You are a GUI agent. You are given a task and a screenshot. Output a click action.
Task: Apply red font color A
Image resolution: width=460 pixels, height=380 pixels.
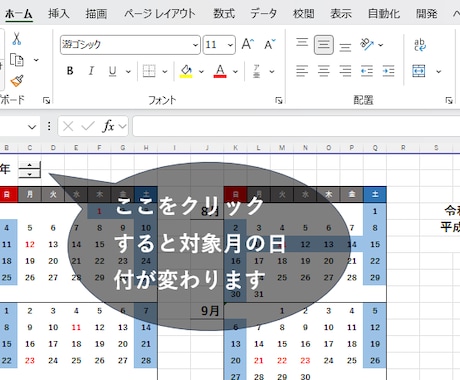point(220,71)
